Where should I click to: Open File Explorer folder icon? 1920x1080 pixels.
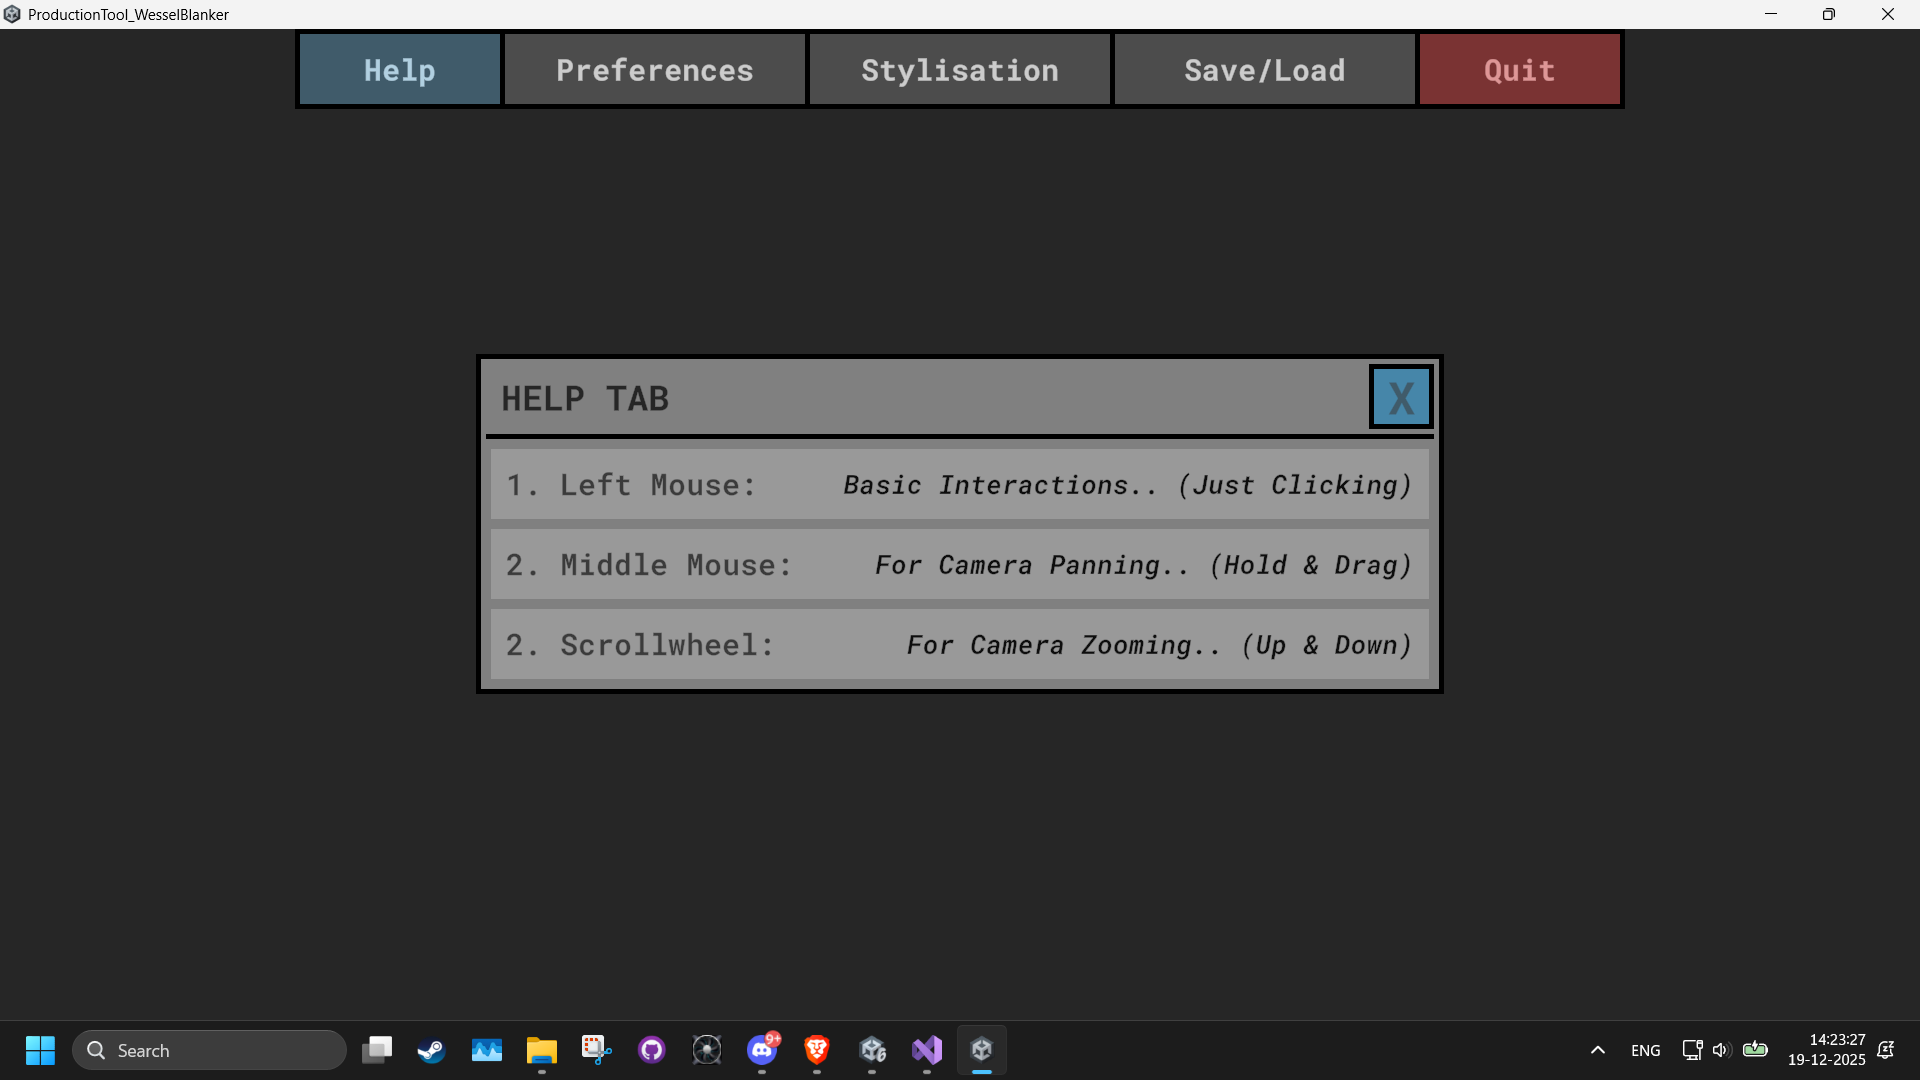click(x=542, y=1050)
